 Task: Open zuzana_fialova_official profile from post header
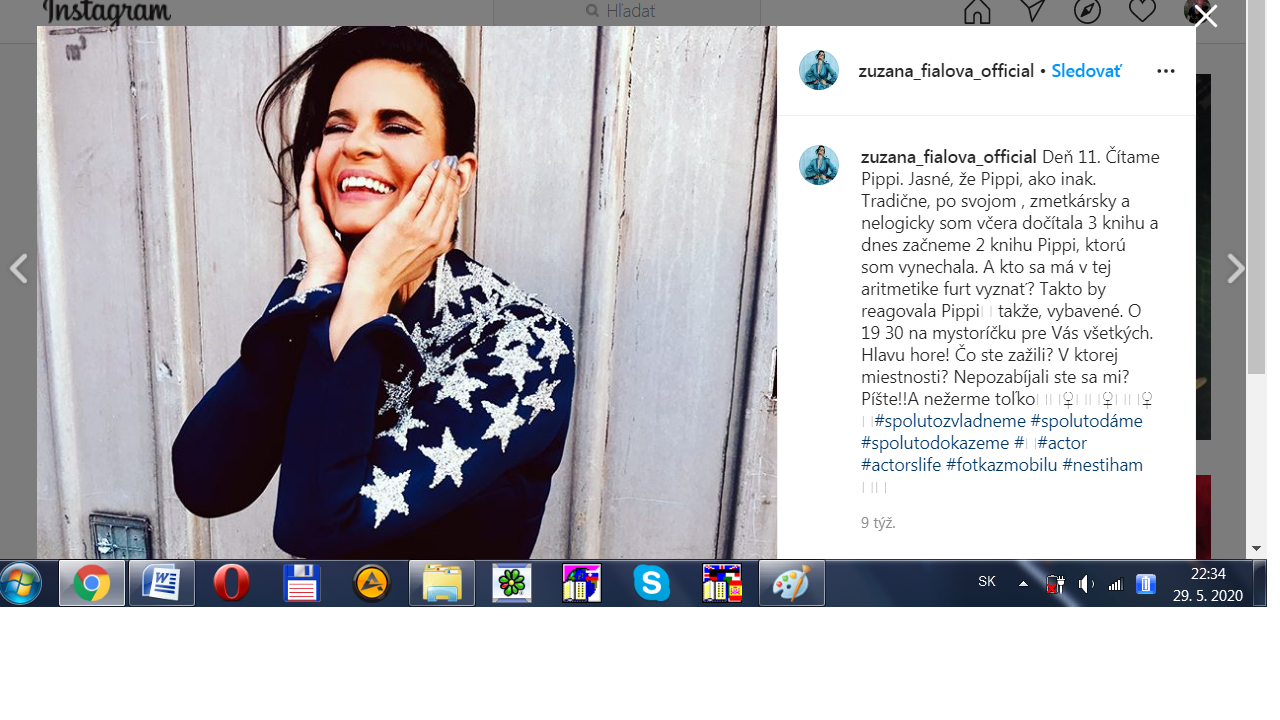(x=946, y=71)
